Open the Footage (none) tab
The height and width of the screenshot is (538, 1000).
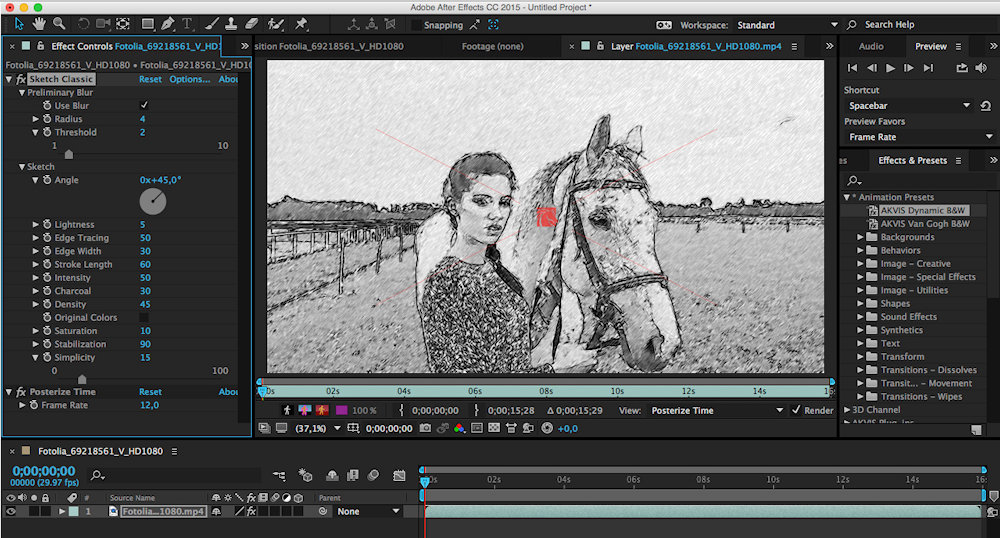coord(492,46)
